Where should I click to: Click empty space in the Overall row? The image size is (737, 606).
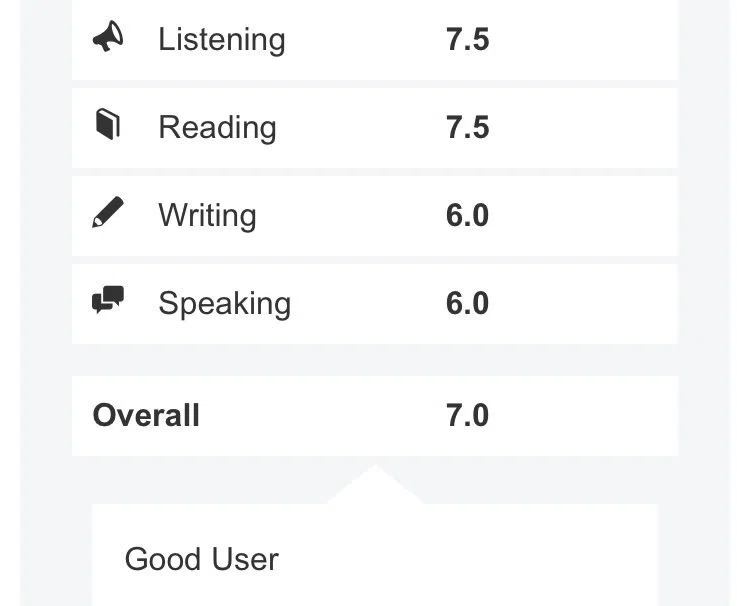tap(583, 416)
